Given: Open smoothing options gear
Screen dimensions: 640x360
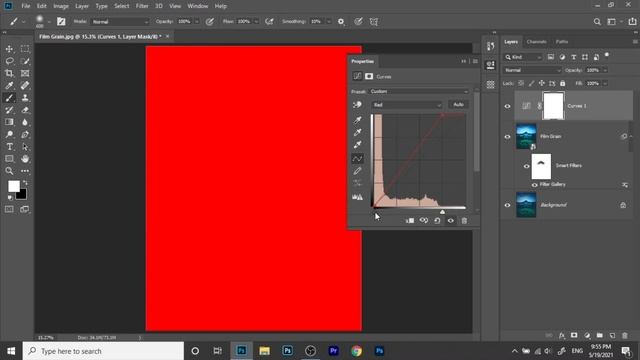Looking at the screenshot, I should click(x=341, y=22).
